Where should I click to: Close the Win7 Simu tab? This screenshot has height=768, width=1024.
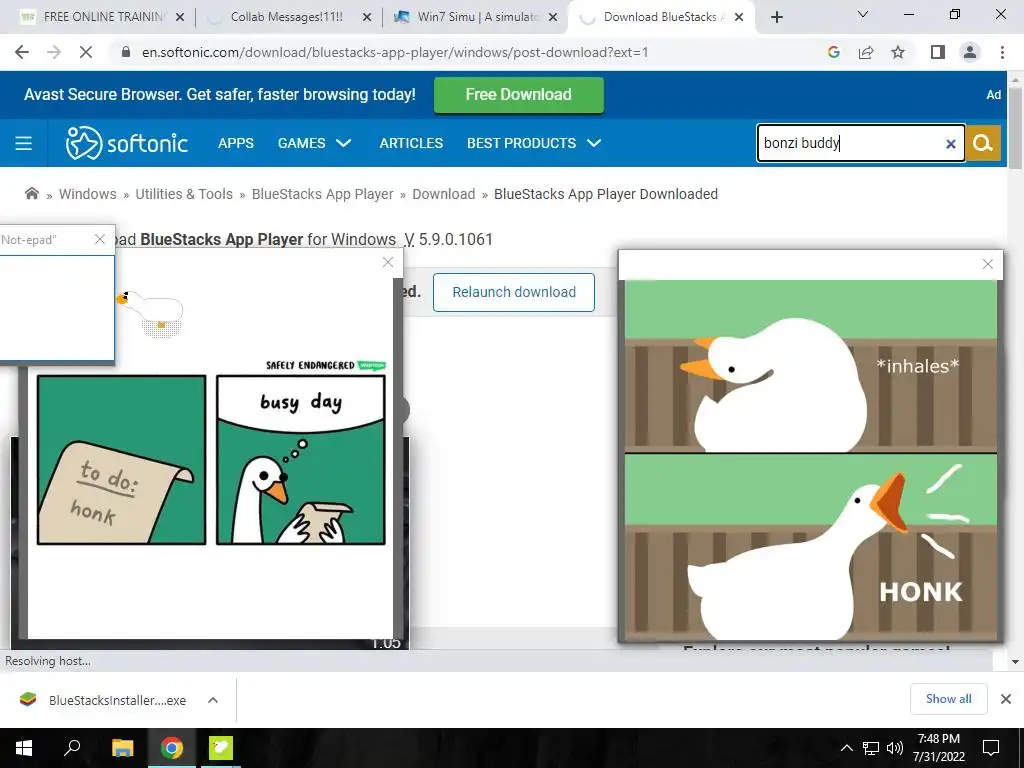coord(553,17)
